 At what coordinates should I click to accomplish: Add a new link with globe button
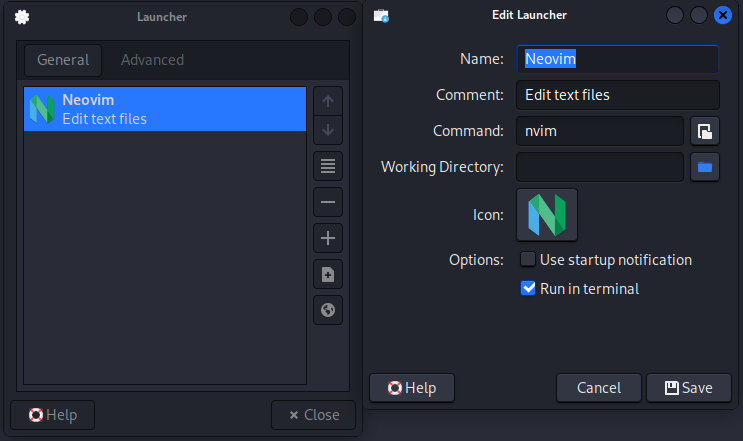pos(328,310)
